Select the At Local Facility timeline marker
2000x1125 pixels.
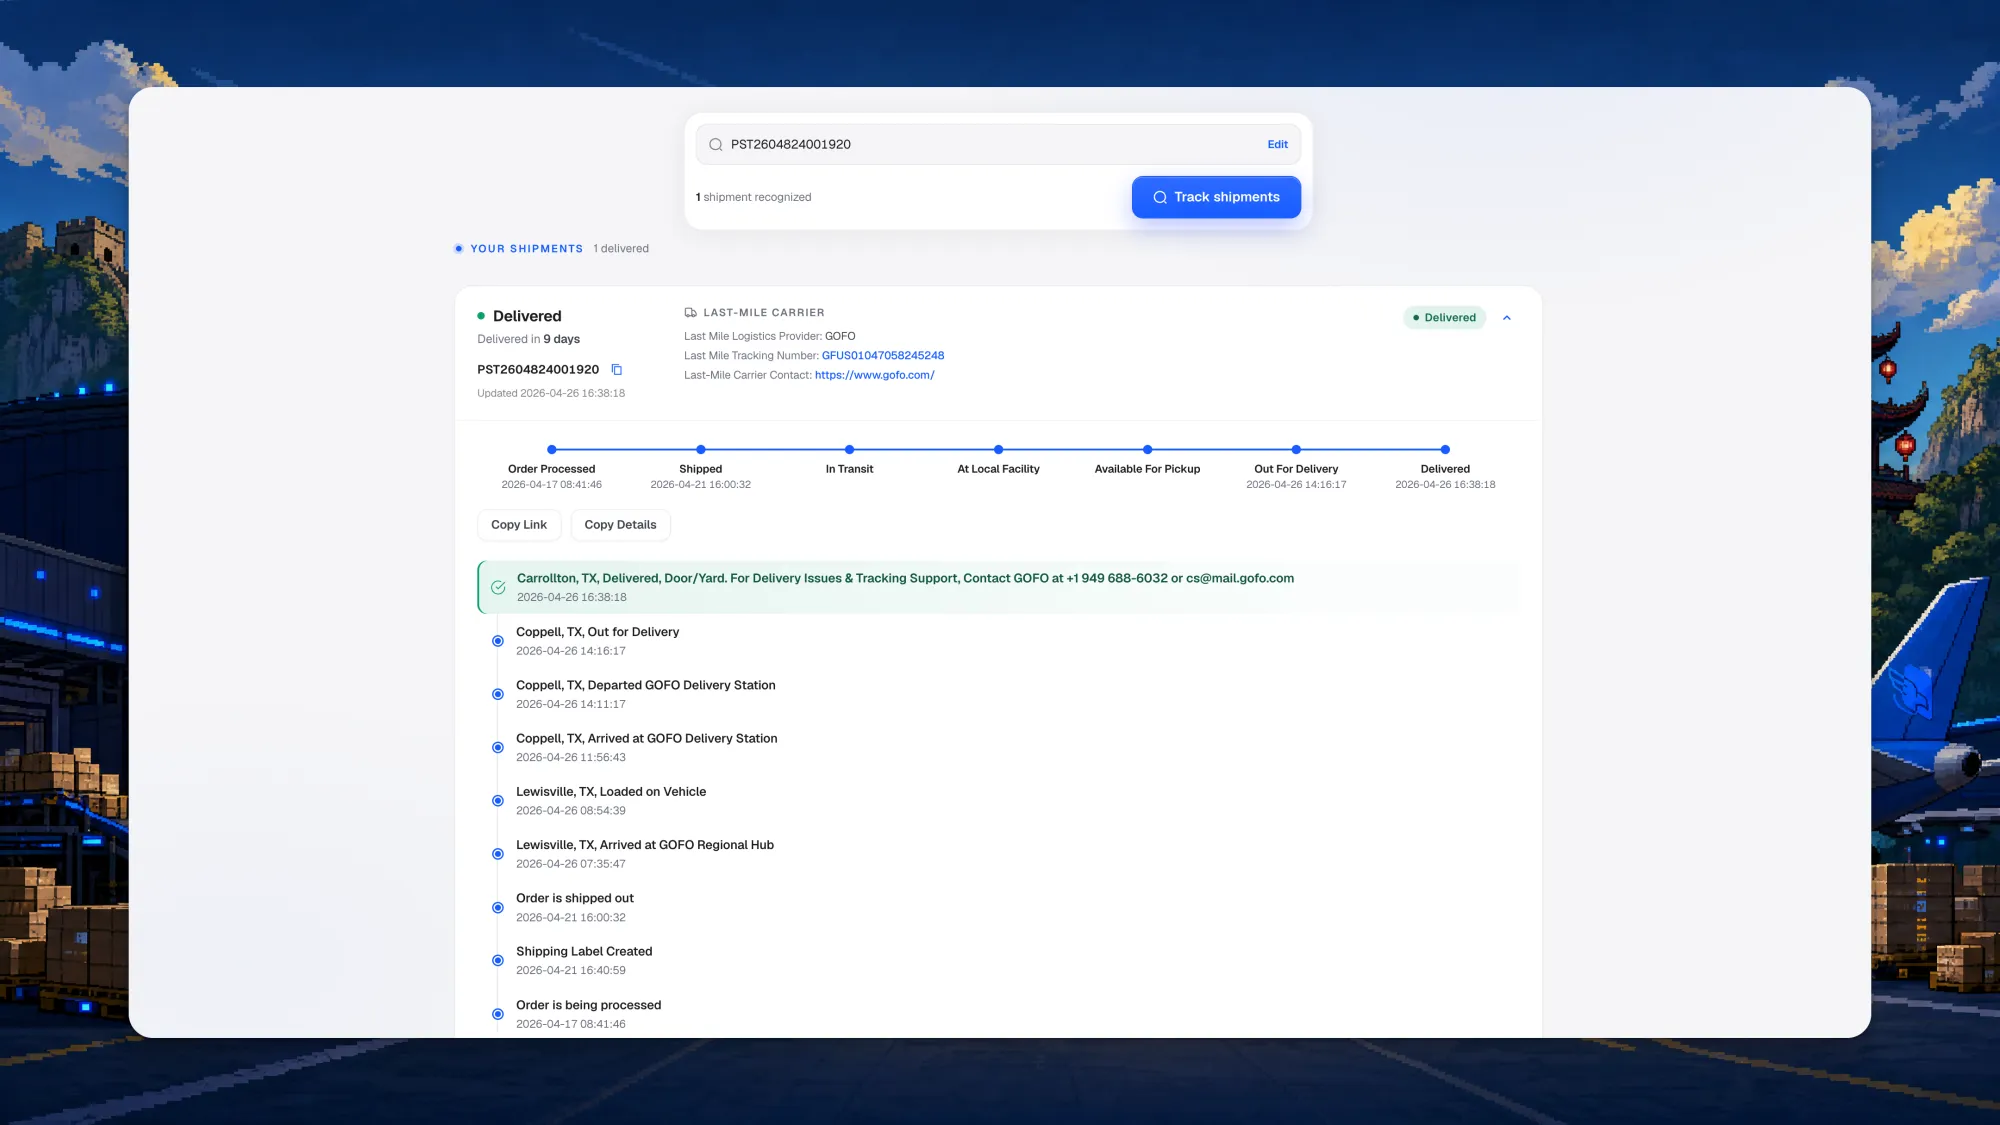point(998,450)
